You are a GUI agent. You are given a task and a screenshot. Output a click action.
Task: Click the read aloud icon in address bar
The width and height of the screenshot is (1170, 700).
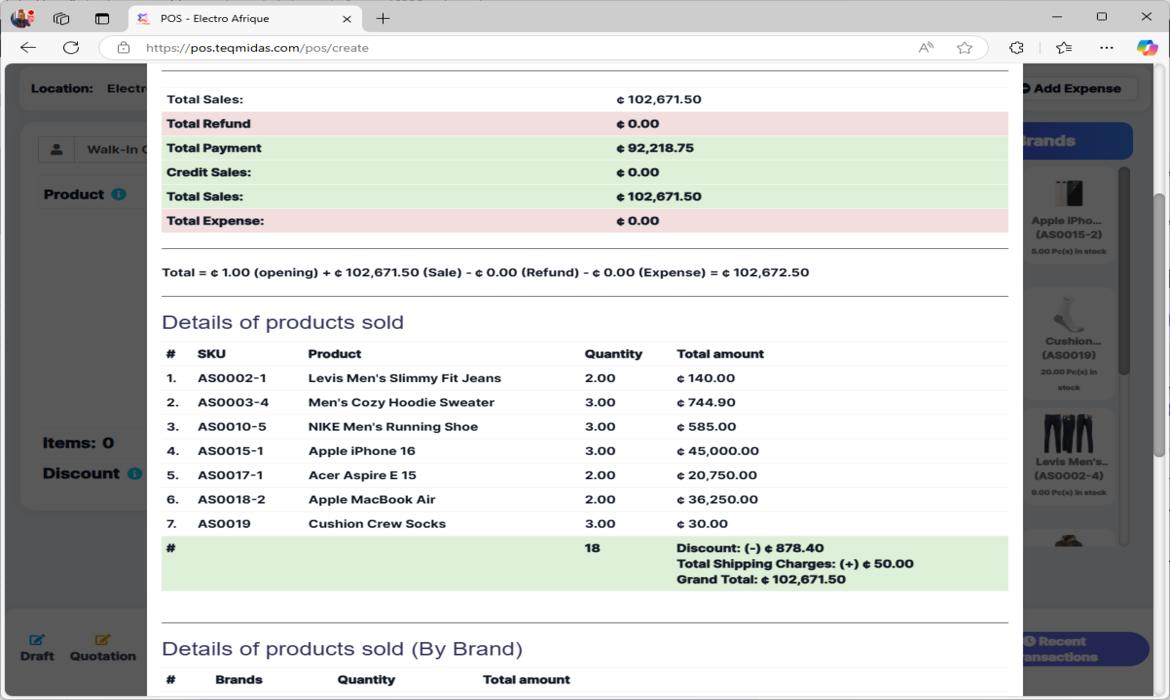coord(926,47)
